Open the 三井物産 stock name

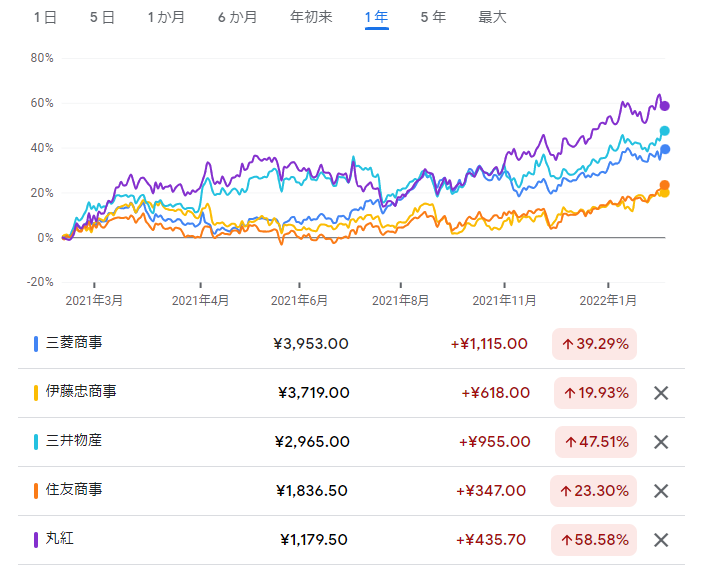coord(74,440)
